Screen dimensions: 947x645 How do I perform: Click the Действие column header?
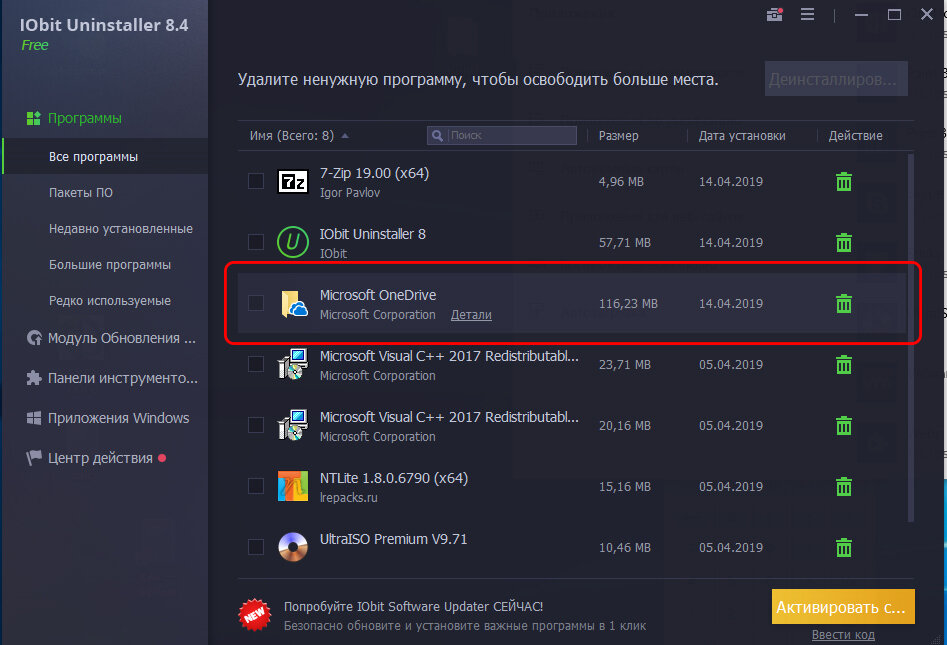tap(855, 136)
